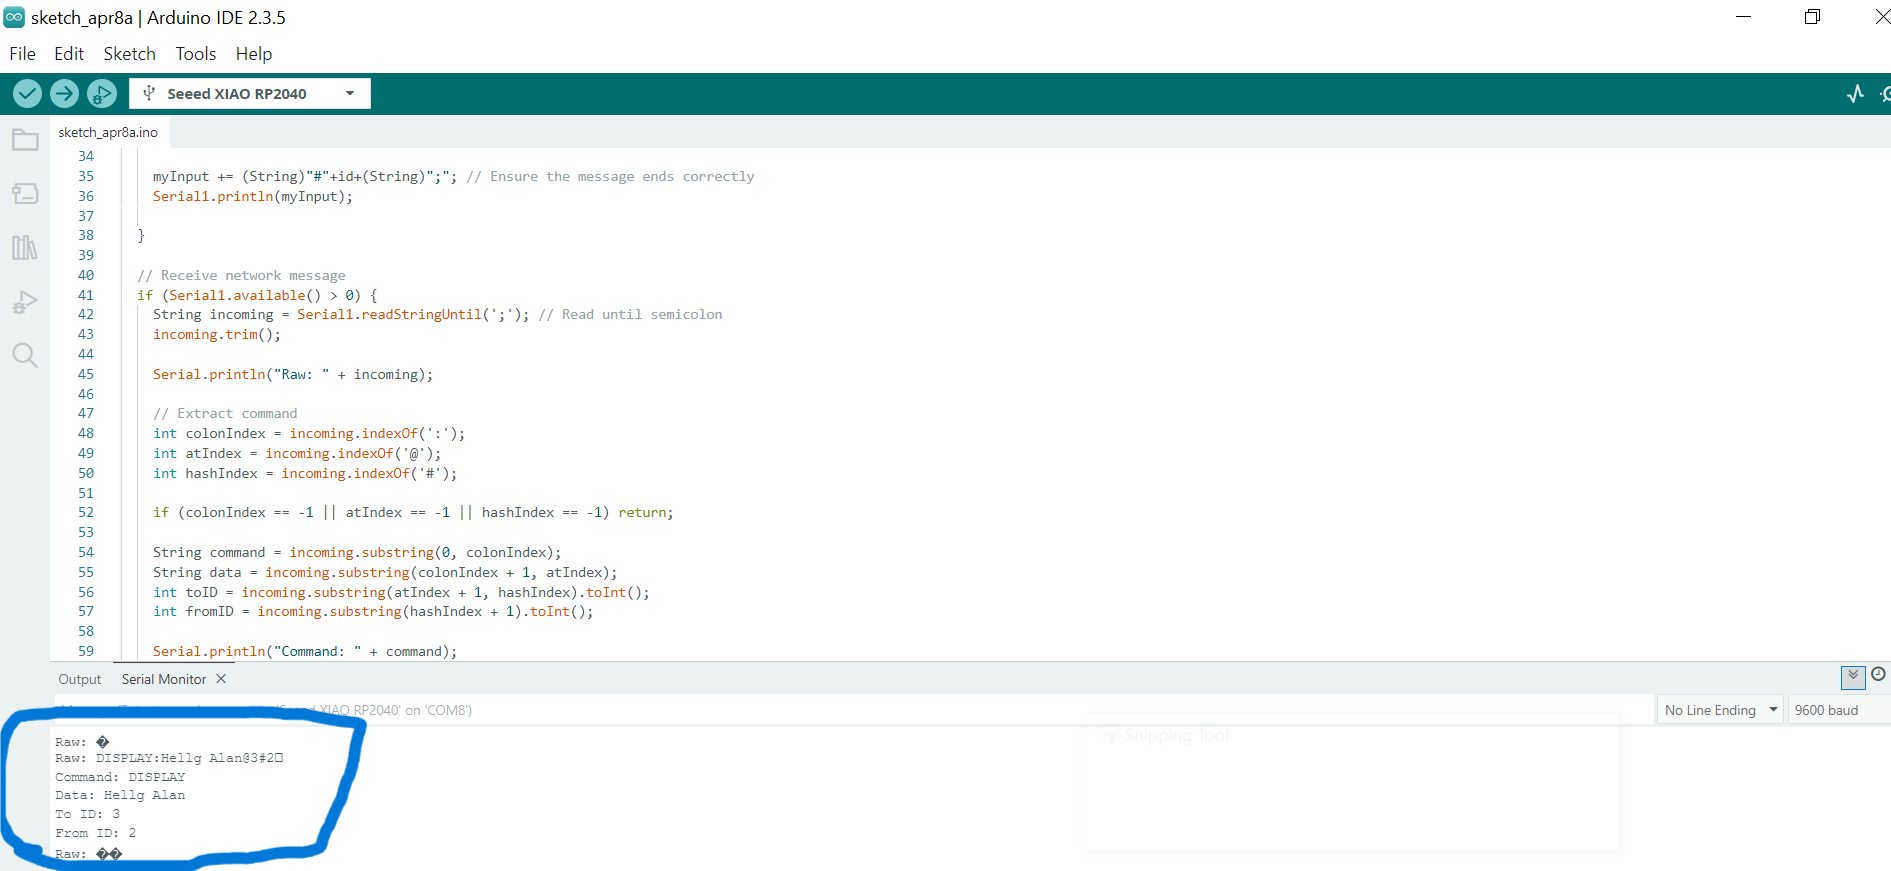
Task: Open the Tools menu
Action: (x=196, y=54)
